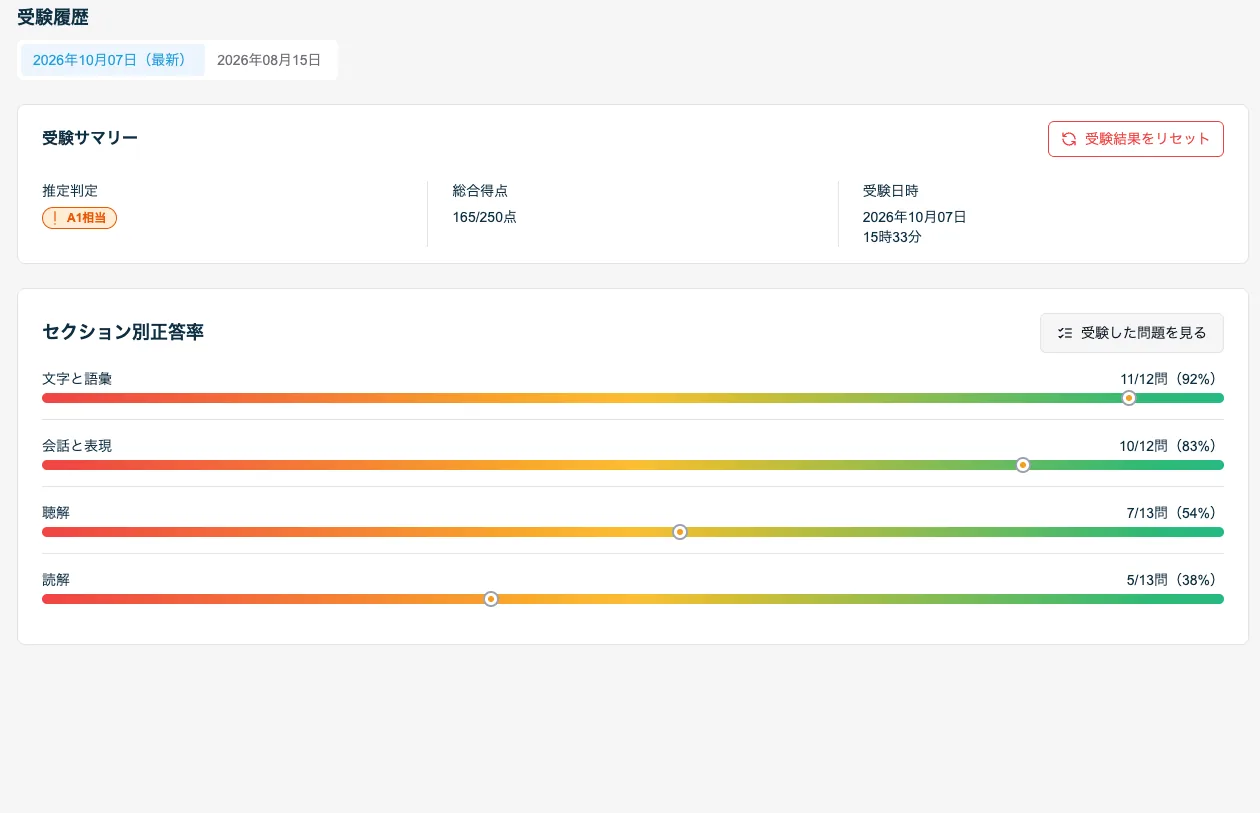The width and height of the screenshot is (1260, 813).
Task: Click the exclamation icon in the A1相当 badge
Action: 54,217
